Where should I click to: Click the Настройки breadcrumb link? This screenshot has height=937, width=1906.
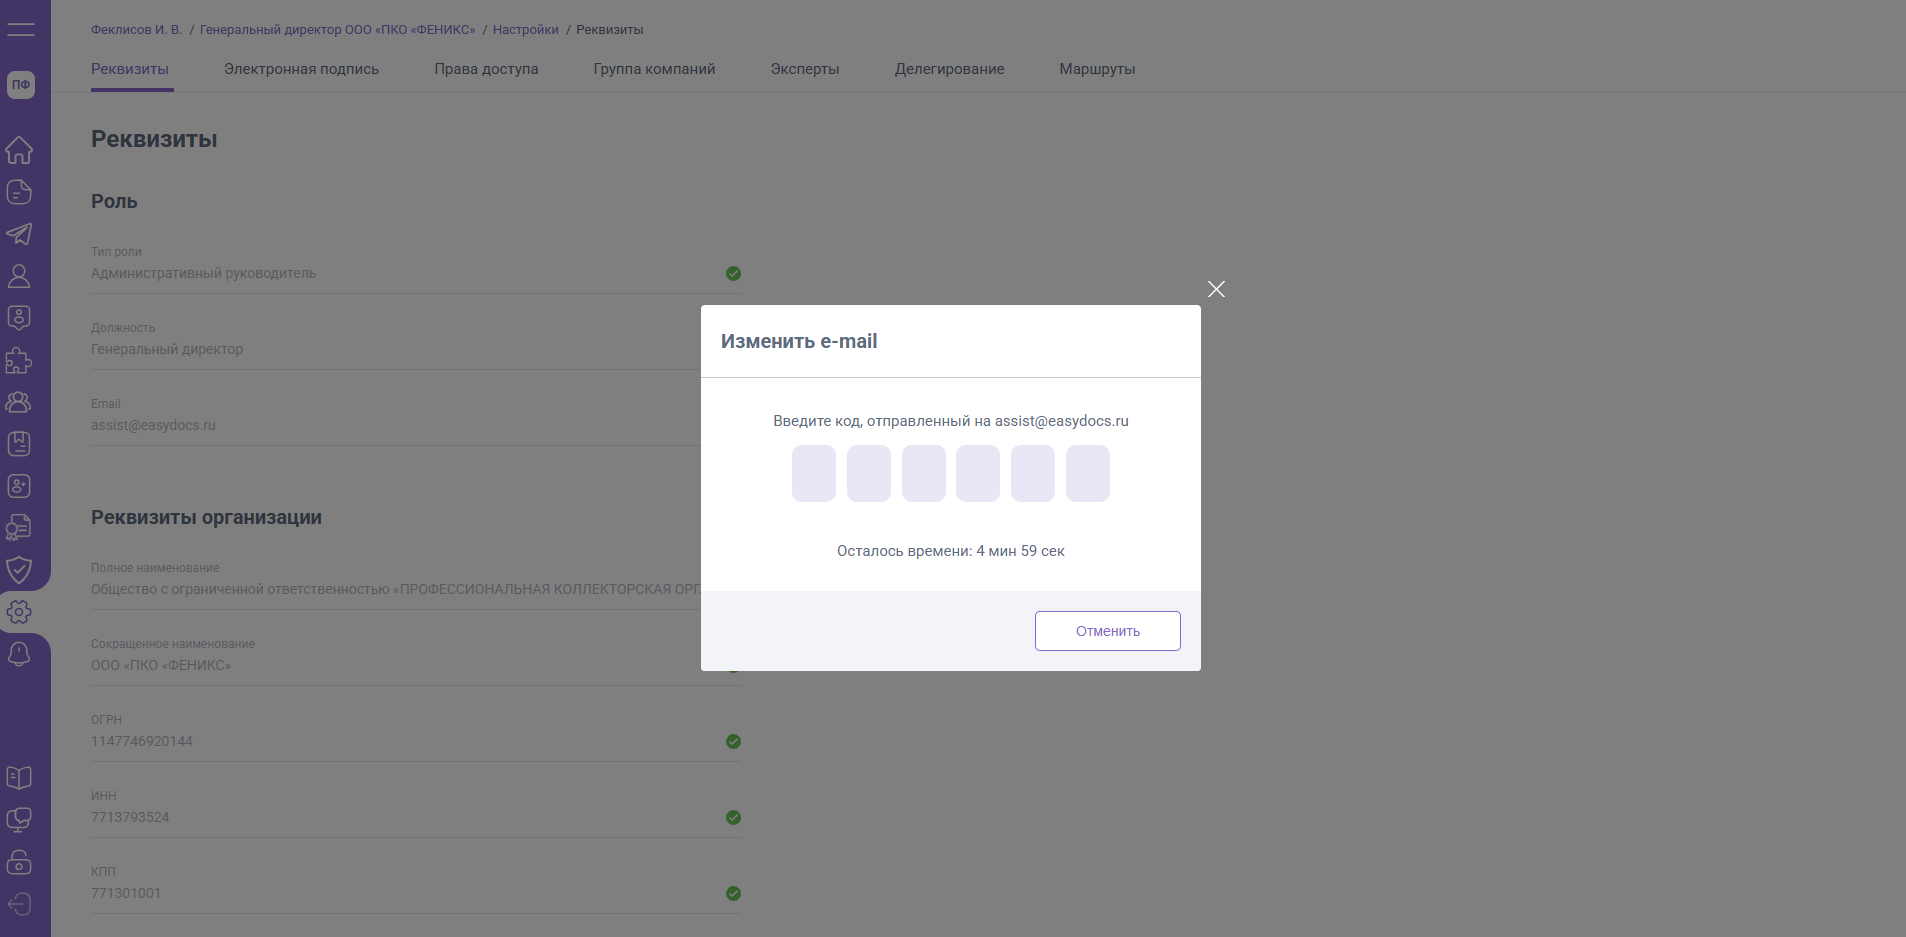tap(525, 30)
